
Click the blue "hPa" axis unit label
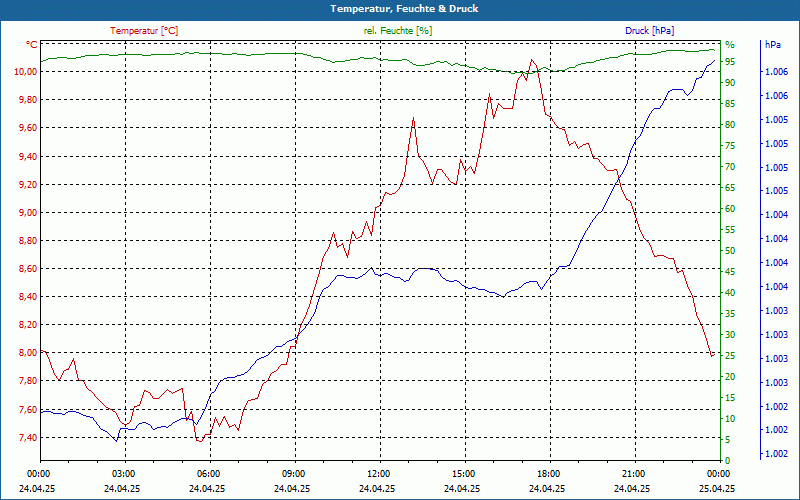pos(772,45)
